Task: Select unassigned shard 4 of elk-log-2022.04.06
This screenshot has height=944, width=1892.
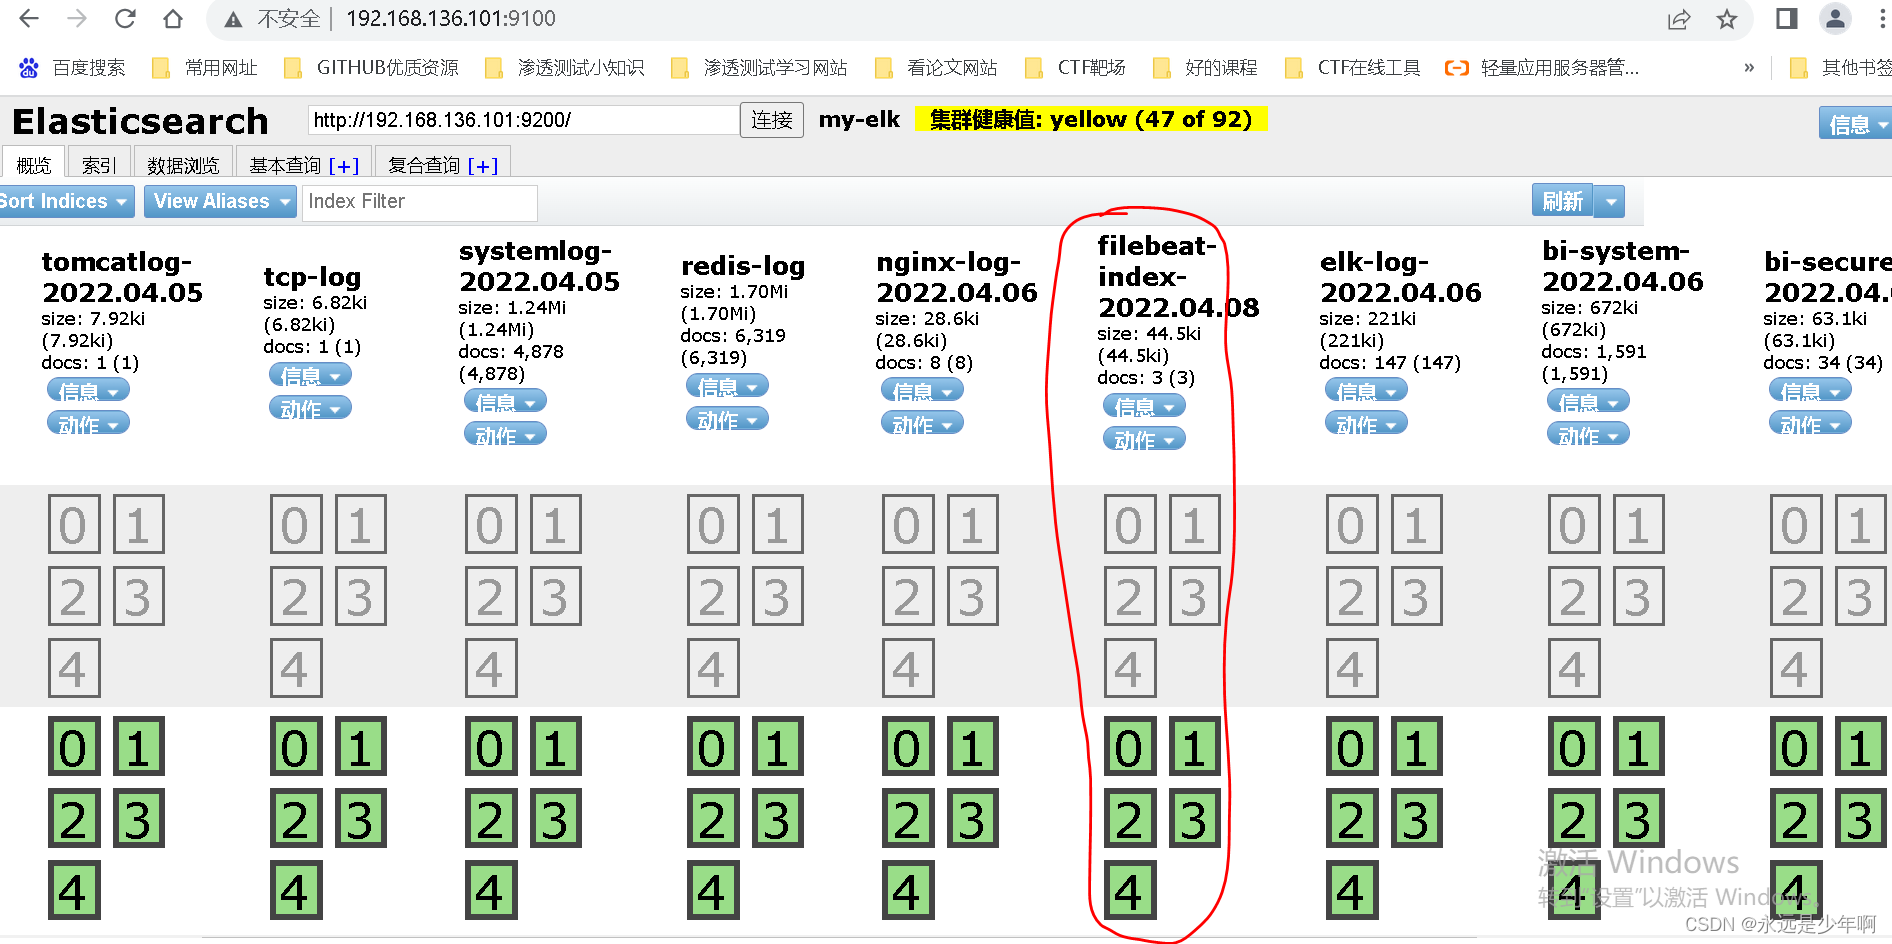Action: 1352,669
